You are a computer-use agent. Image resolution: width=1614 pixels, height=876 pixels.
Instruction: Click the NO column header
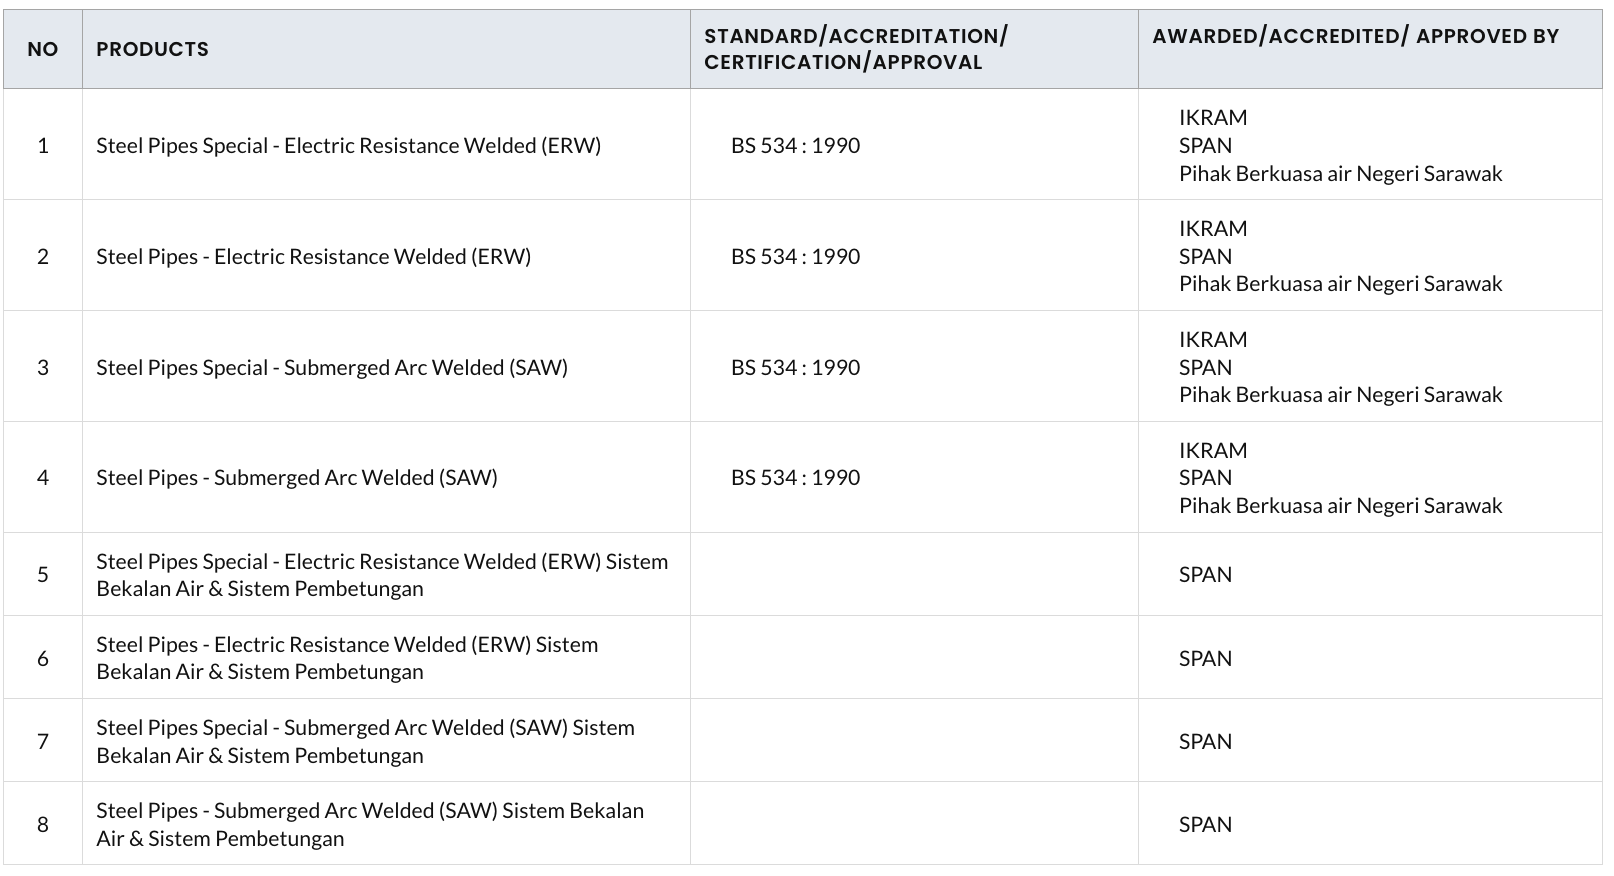[x=43, y=49]
